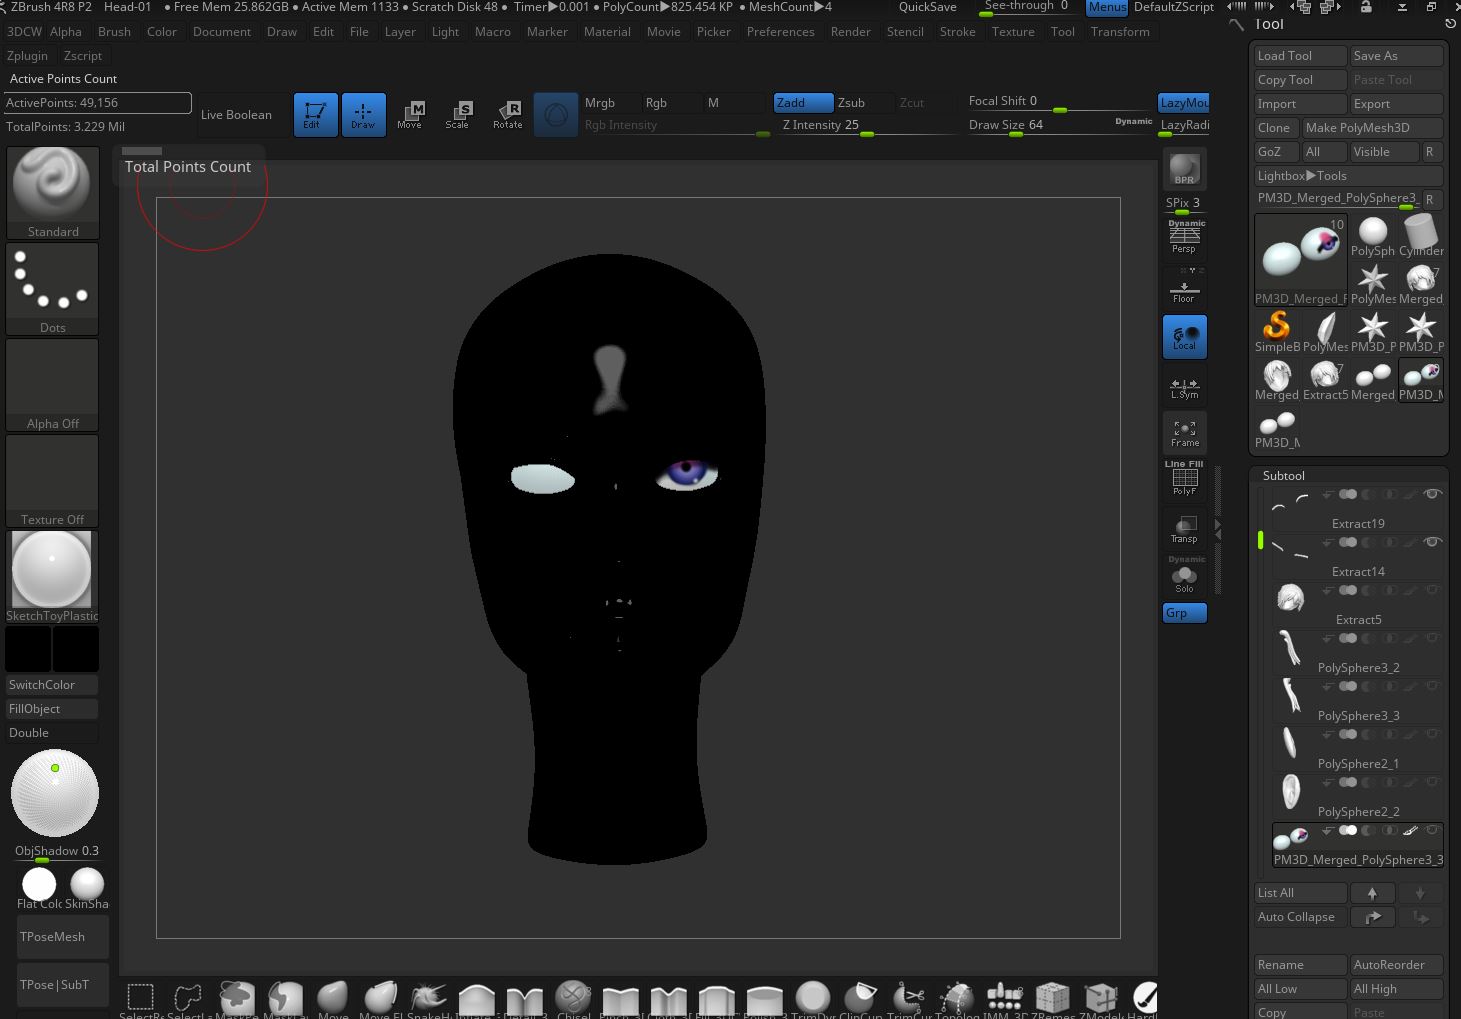Adjust the ObjShadow slider
Screen dimensions: 1461x1019
point(56,852)
